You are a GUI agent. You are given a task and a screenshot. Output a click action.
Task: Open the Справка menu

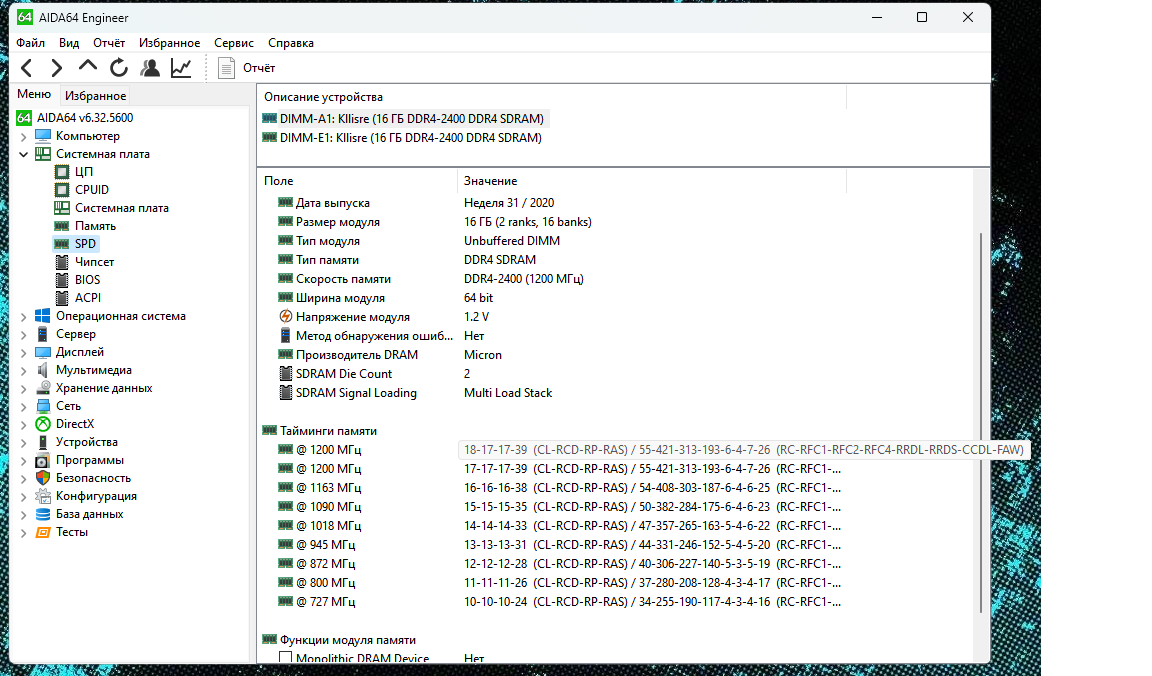coord(291,43)
